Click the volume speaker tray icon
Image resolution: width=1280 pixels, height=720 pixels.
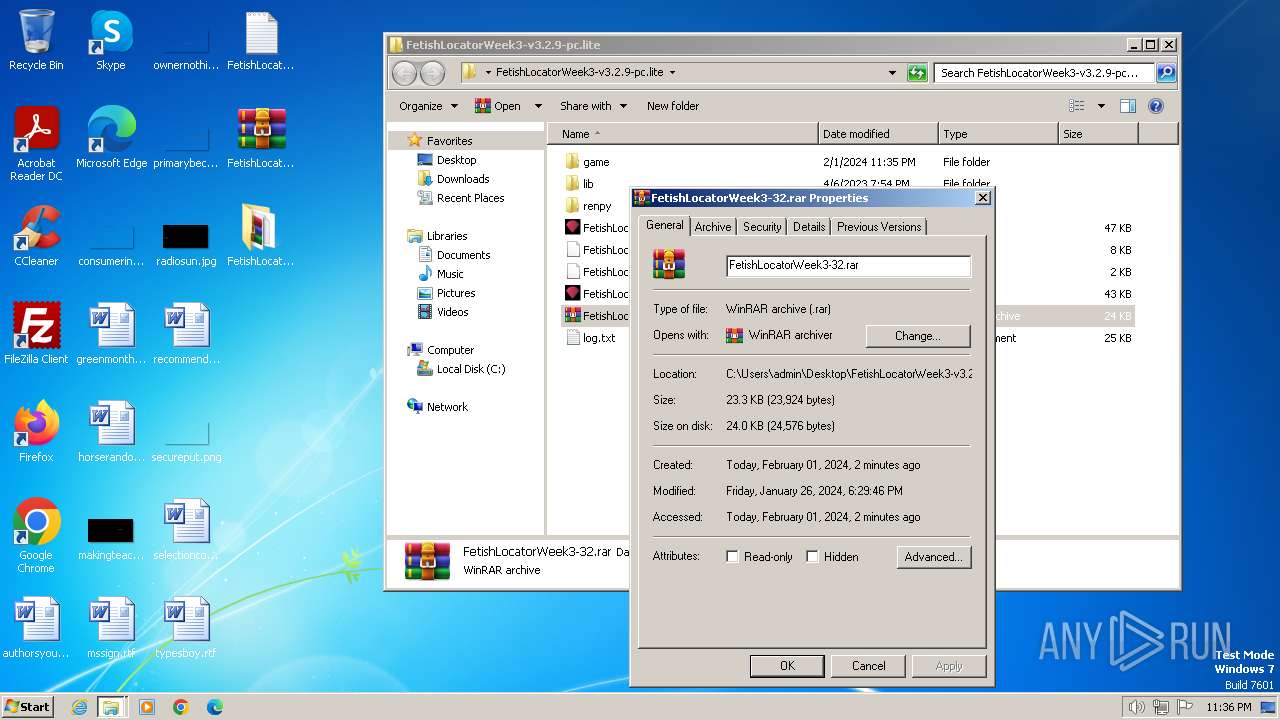tap(1136, 707)
